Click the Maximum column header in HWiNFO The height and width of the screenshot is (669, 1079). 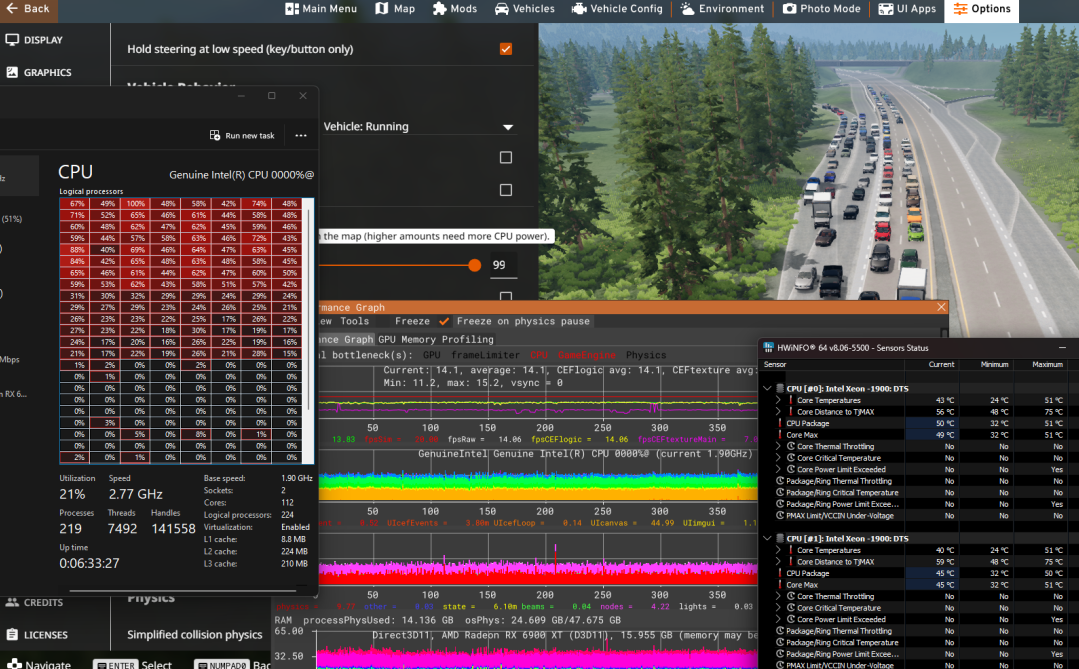pyautogui.click(x=1047, y=365)
